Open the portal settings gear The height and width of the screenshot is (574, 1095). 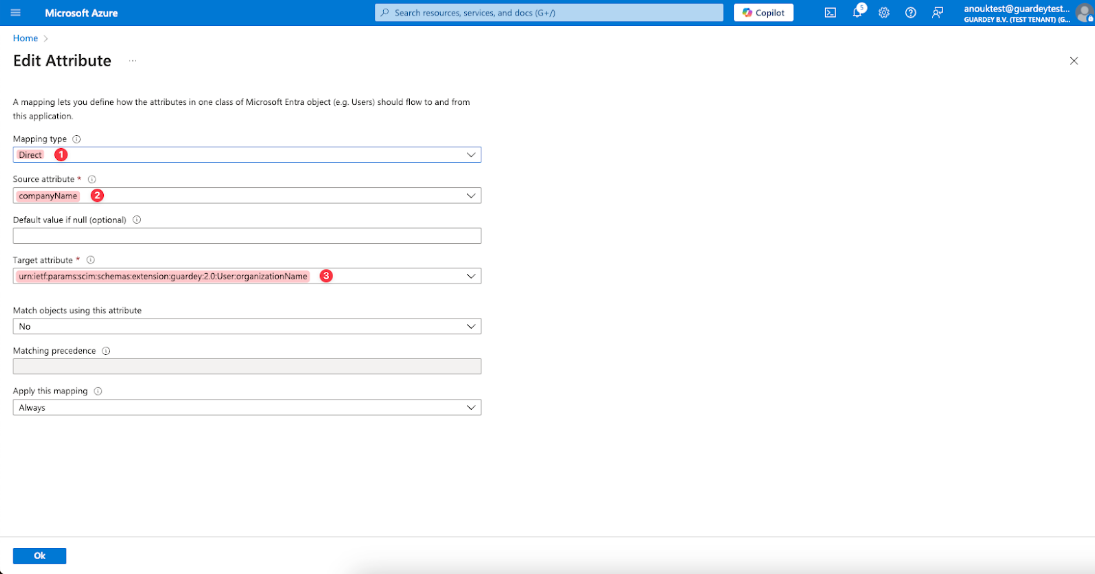click(x=884, y=13)
